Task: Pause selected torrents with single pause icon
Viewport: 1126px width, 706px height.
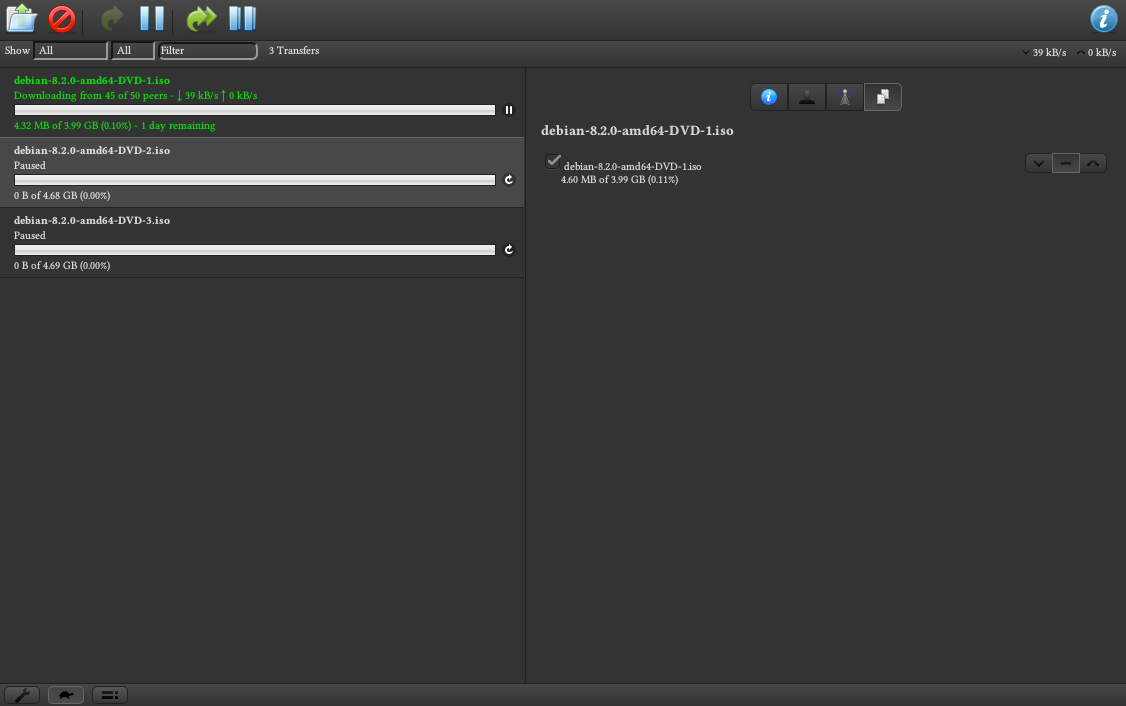Action: click(x=152, y=19)
